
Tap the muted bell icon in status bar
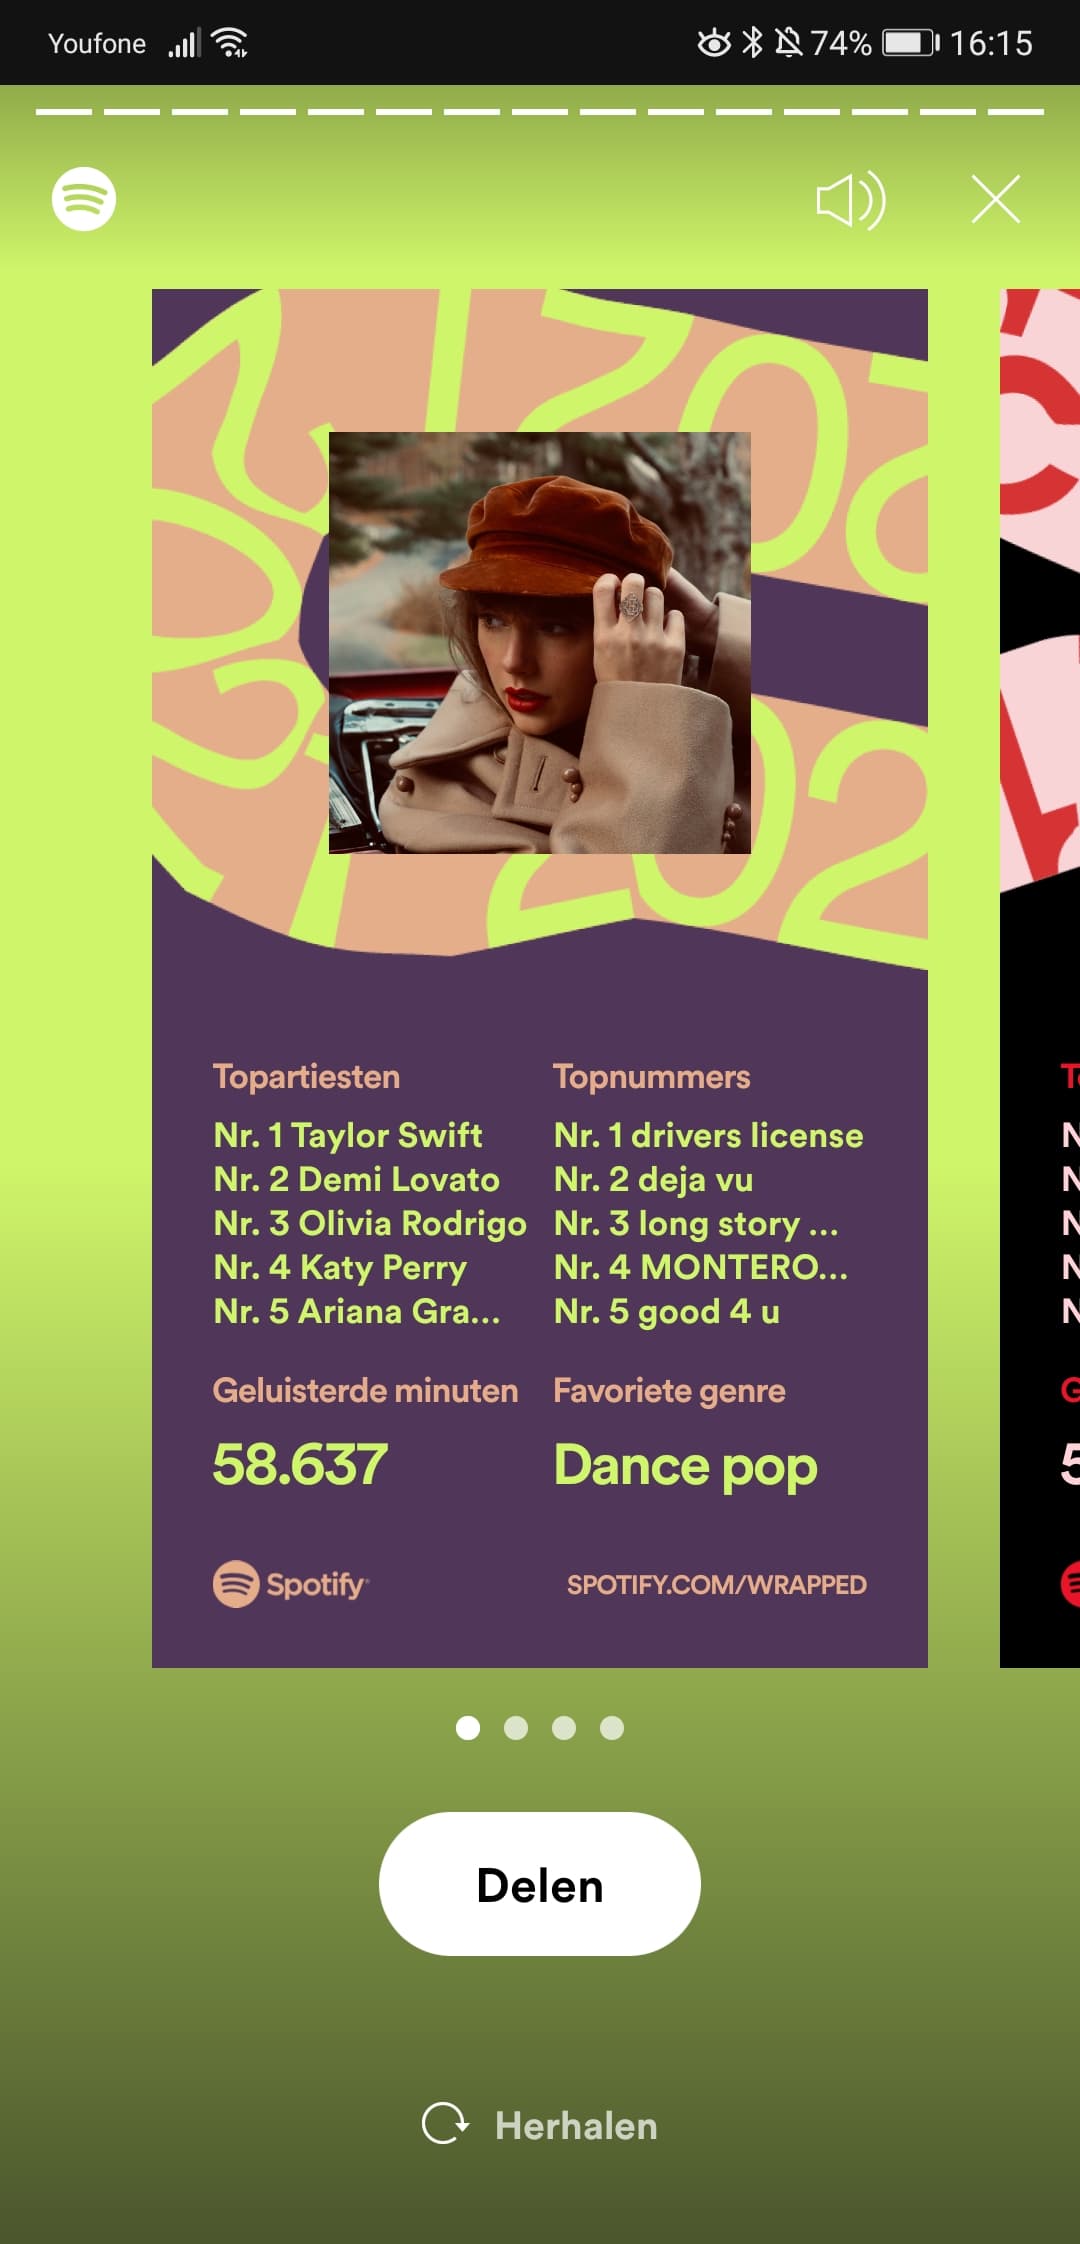tap(789, 42)
